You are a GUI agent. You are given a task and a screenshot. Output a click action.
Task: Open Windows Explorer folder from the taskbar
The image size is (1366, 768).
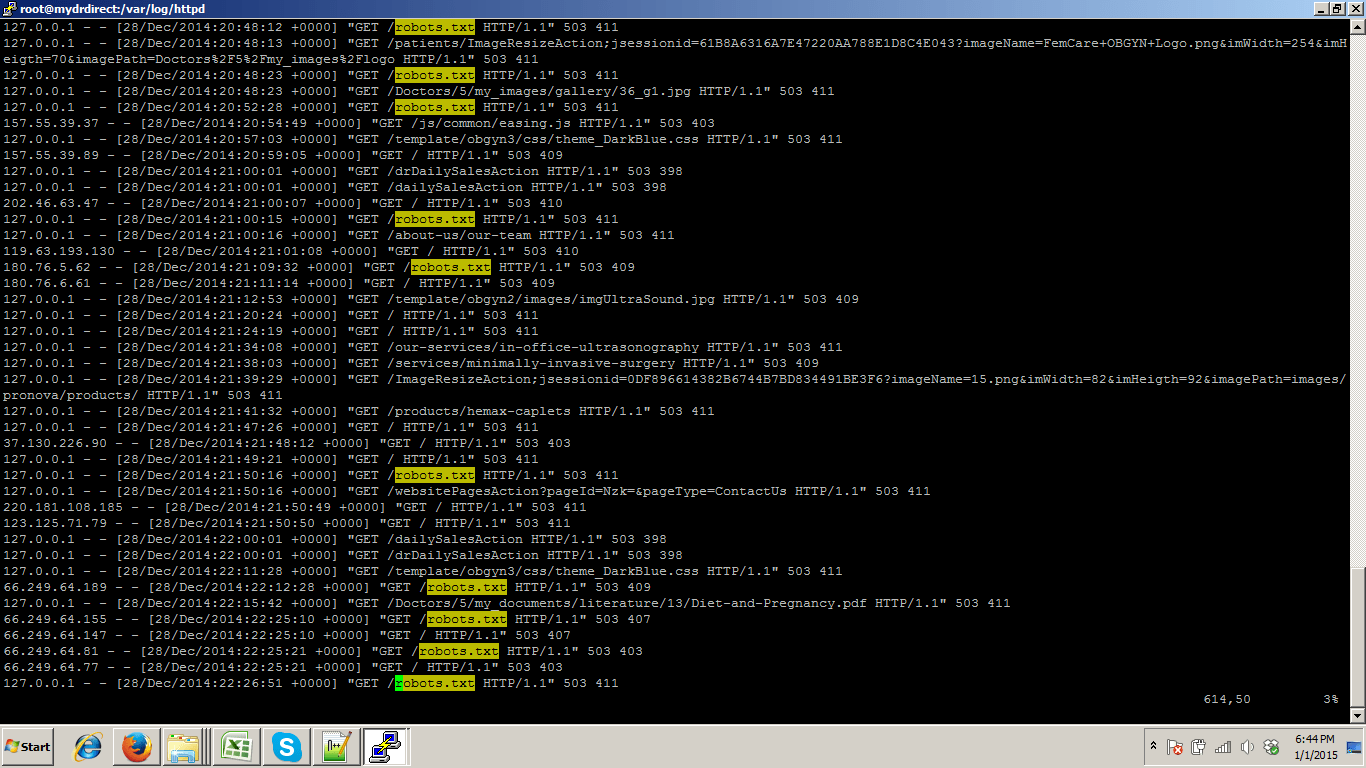(184, 746)
